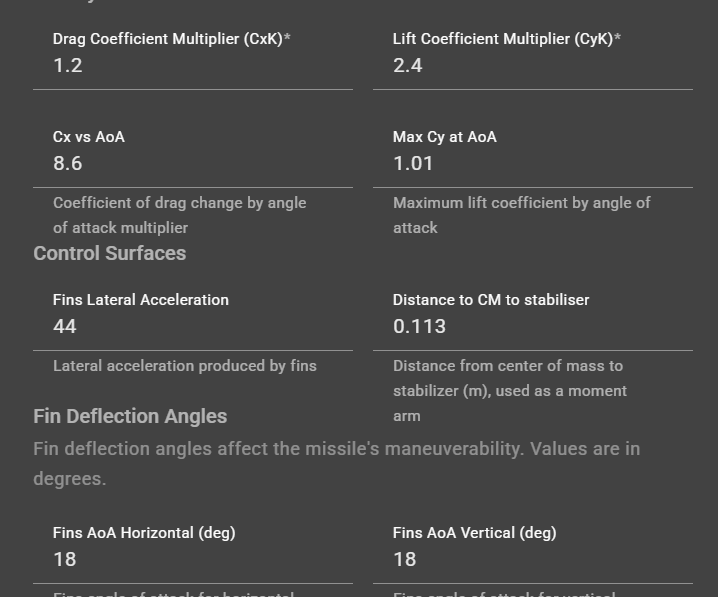Click the Fins Lateral Acceleration value 44
718x597 pixels.
click(192, 327)
